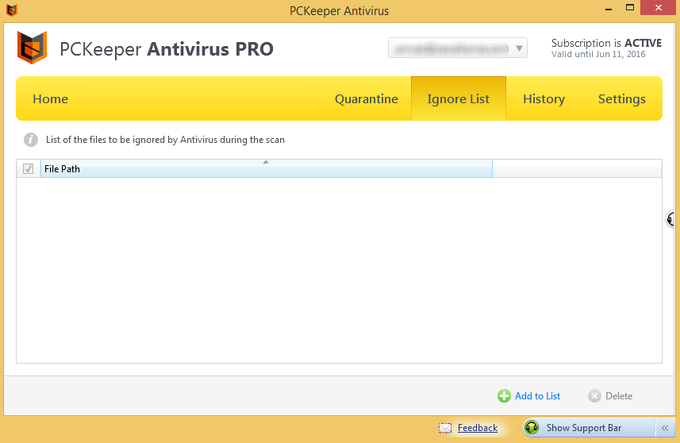The image size is (680, 443).
Task: Click the green headset support icon
Action: 532,428
